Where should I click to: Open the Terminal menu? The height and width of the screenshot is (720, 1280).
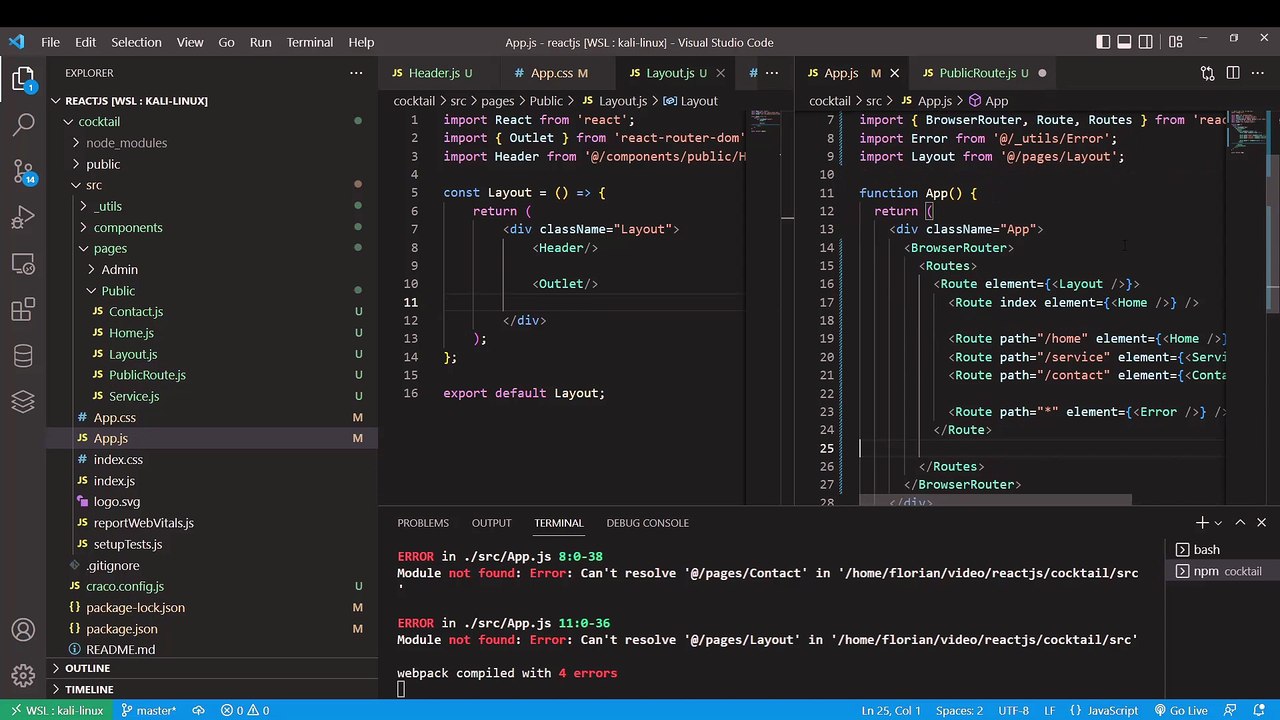click(x=309, y=42)
